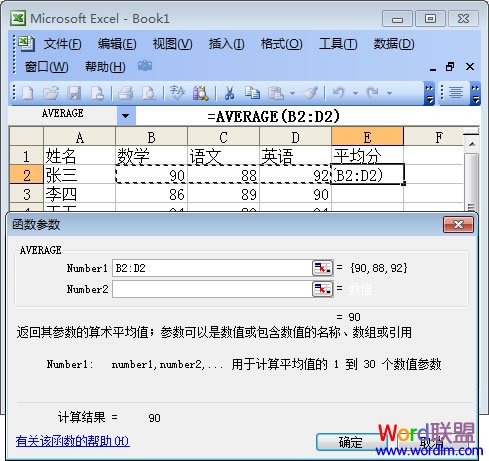Select the column E header
Screen dimensions: 489x461
[x=367, y=136]
